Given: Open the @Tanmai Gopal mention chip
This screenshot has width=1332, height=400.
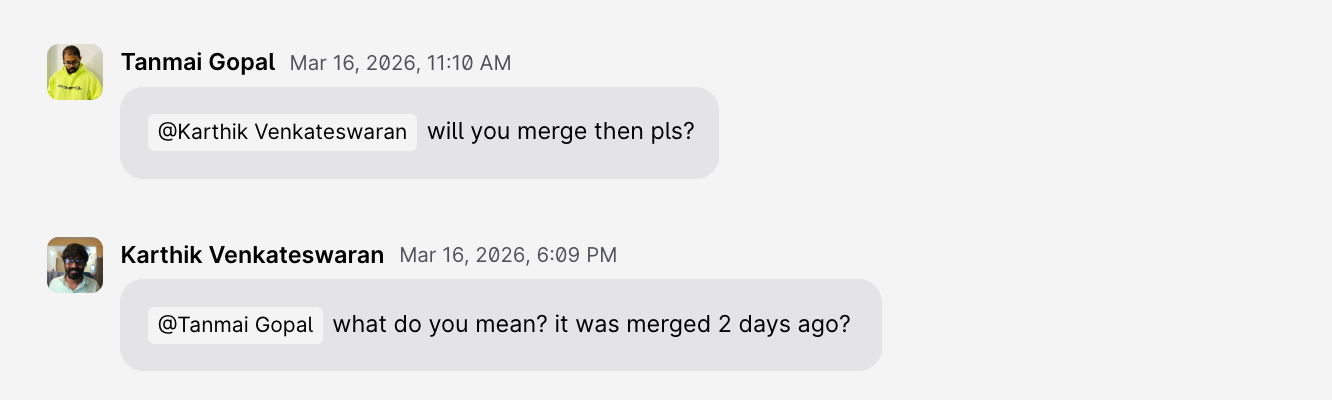Looking at the screenshot, I should click(x=235, y=325).
